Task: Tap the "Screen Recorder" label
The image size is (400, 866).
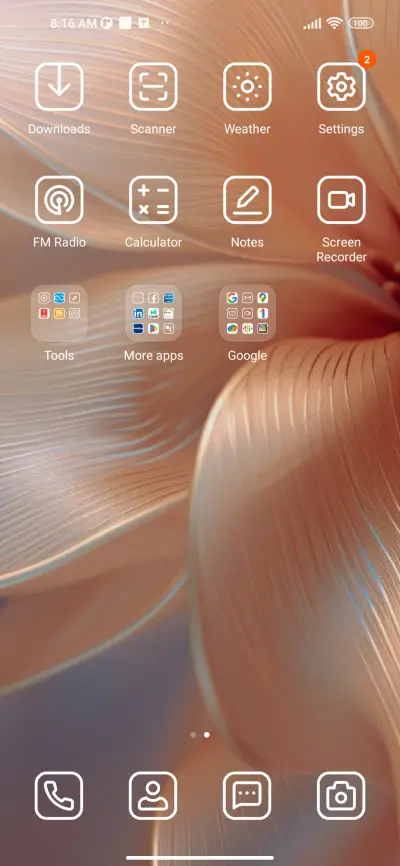Action: (341, 250)
